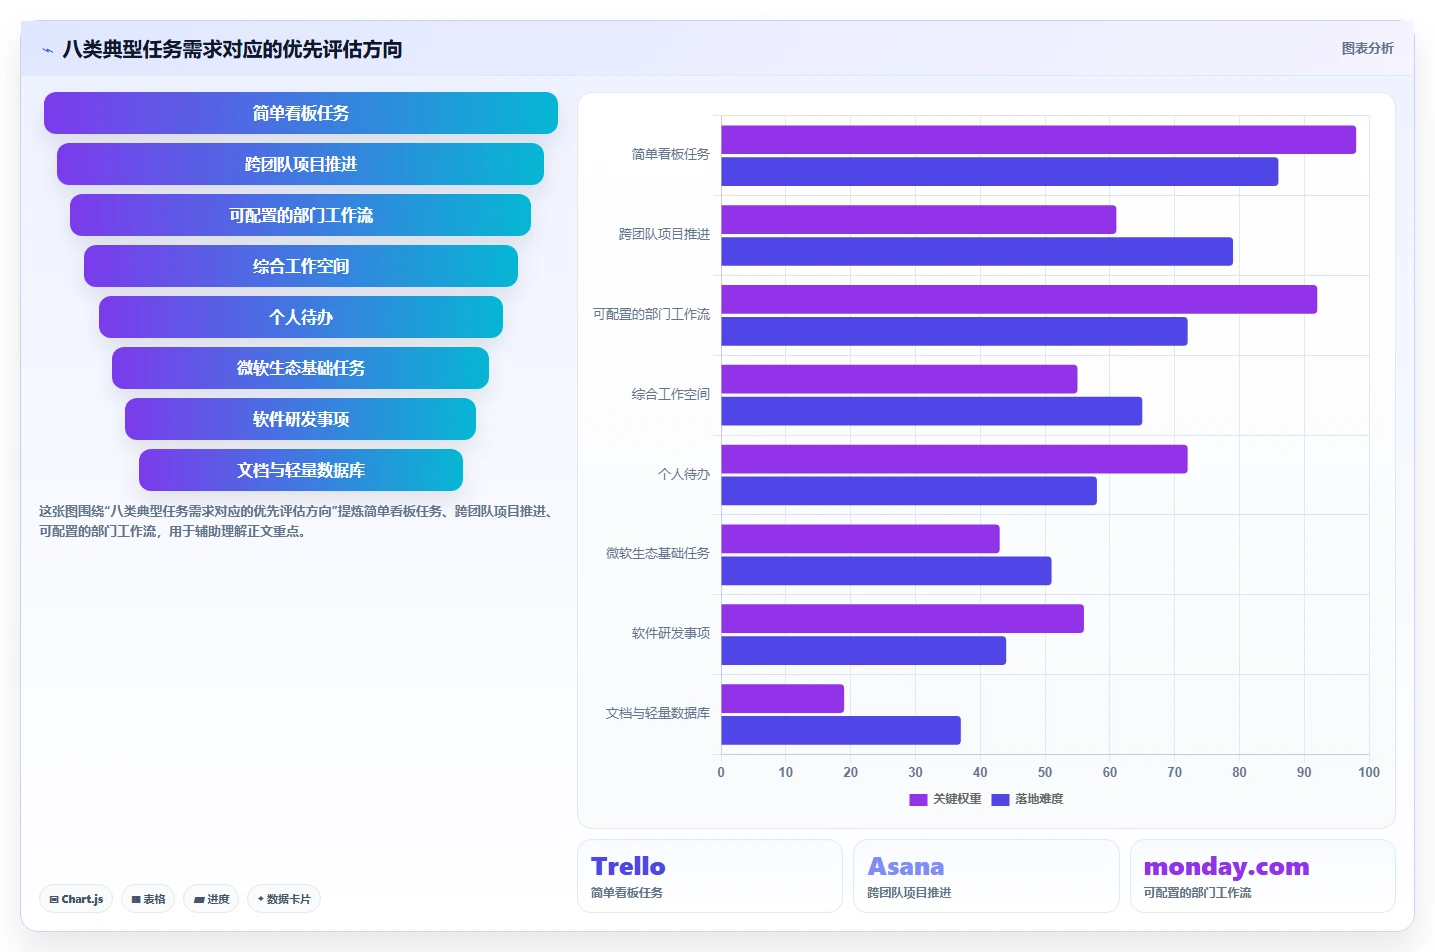Select the 个人待办 funnel stage
This screenshot has width=1435, height=952.
pos(301,317)
